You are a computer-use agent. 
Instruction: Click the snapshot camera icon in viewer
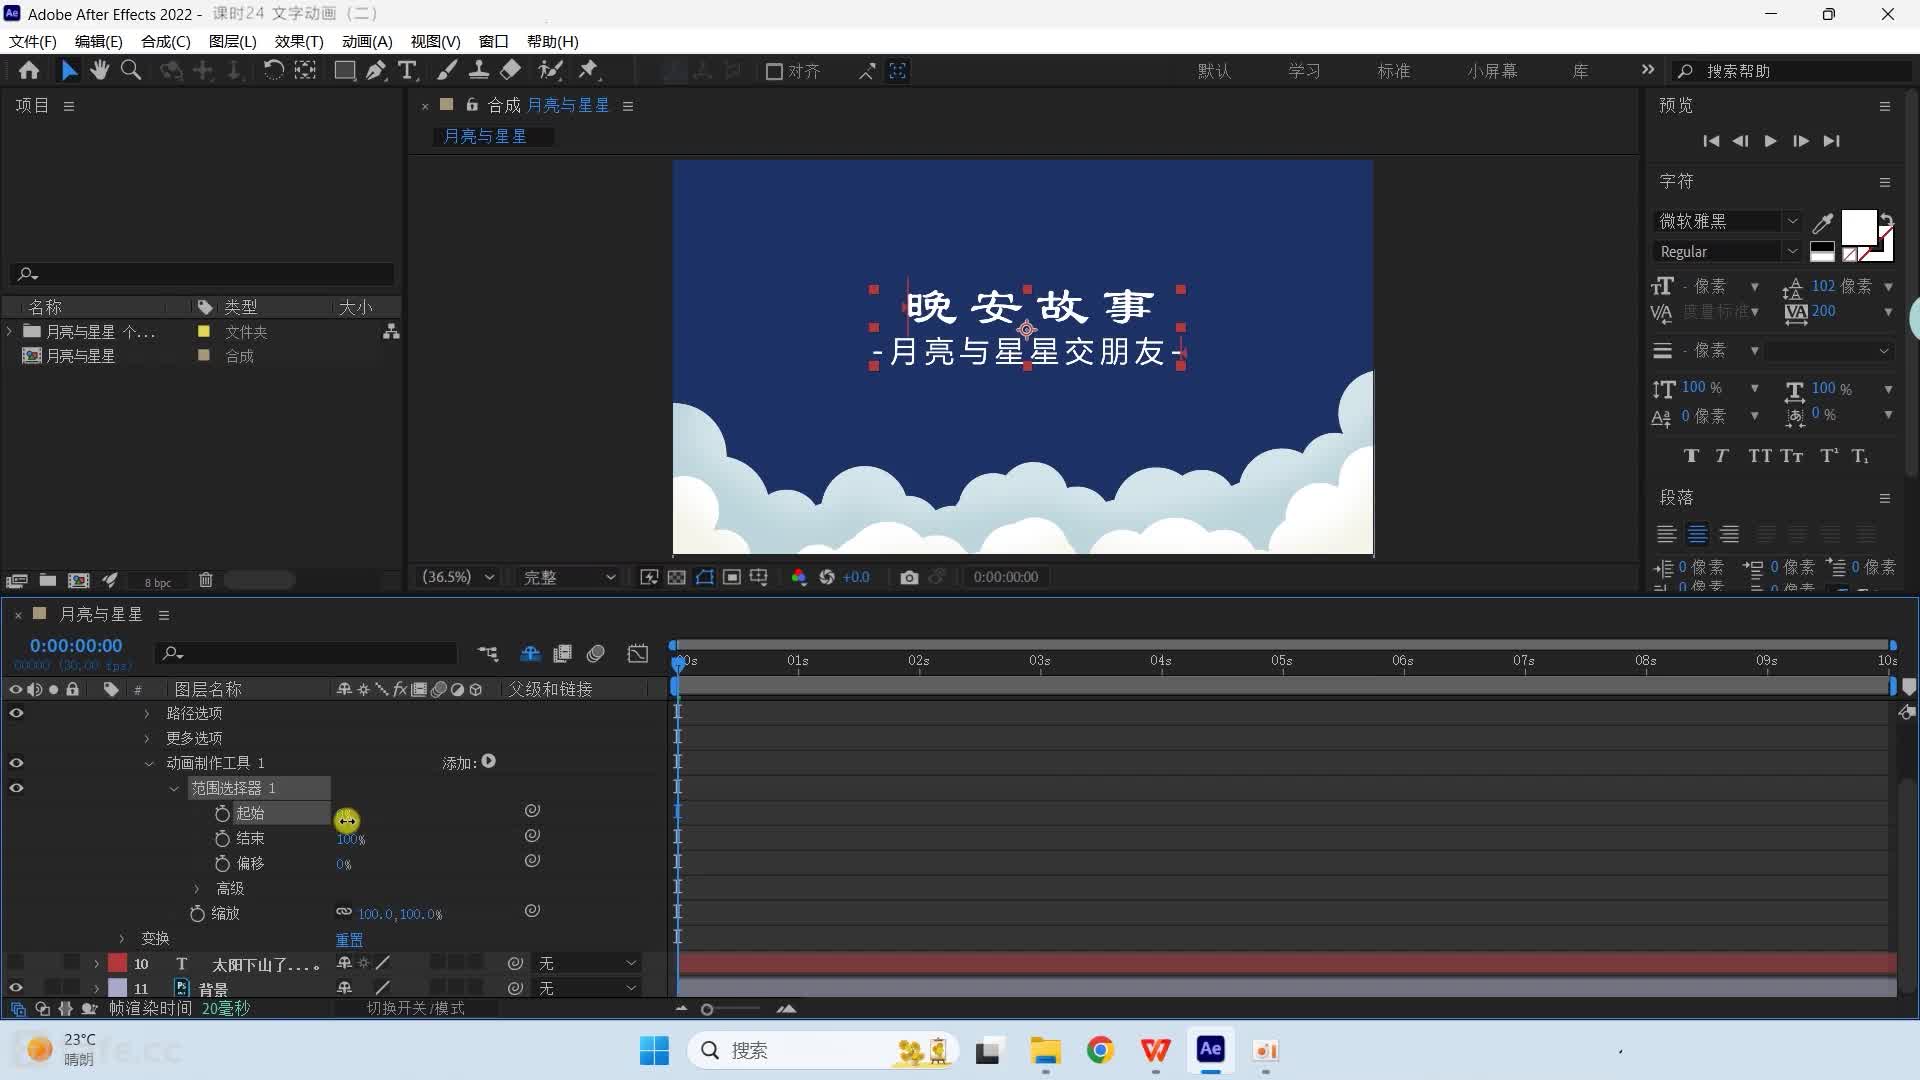point(909,577)
